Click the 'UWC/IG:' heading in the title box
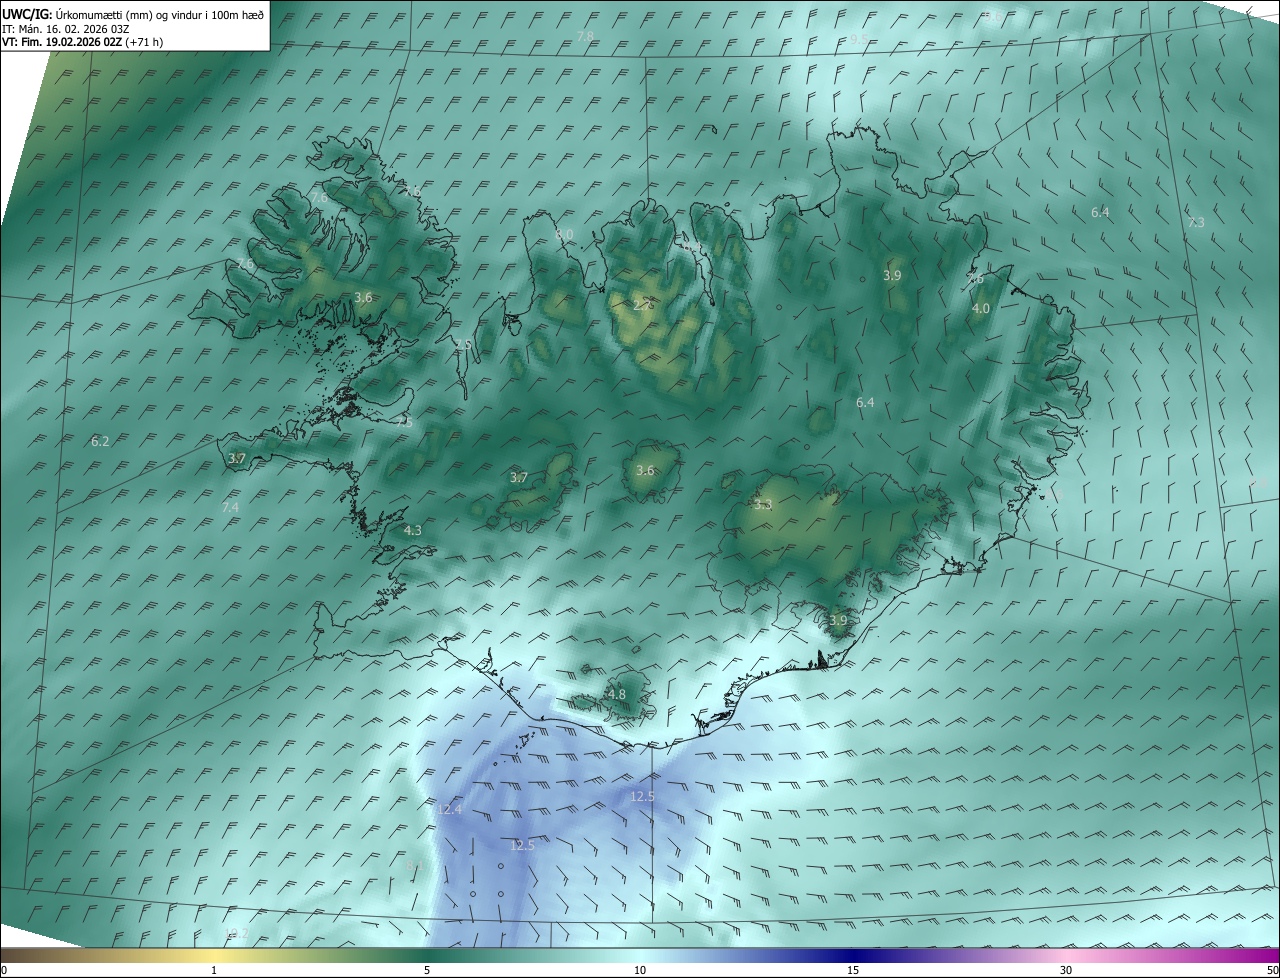The image size is (1280, 978). pos(28,14)
